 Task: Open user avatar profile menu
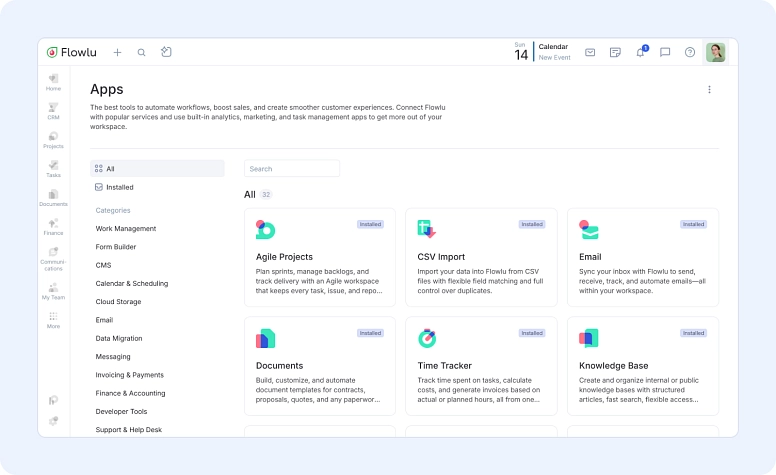716,52
